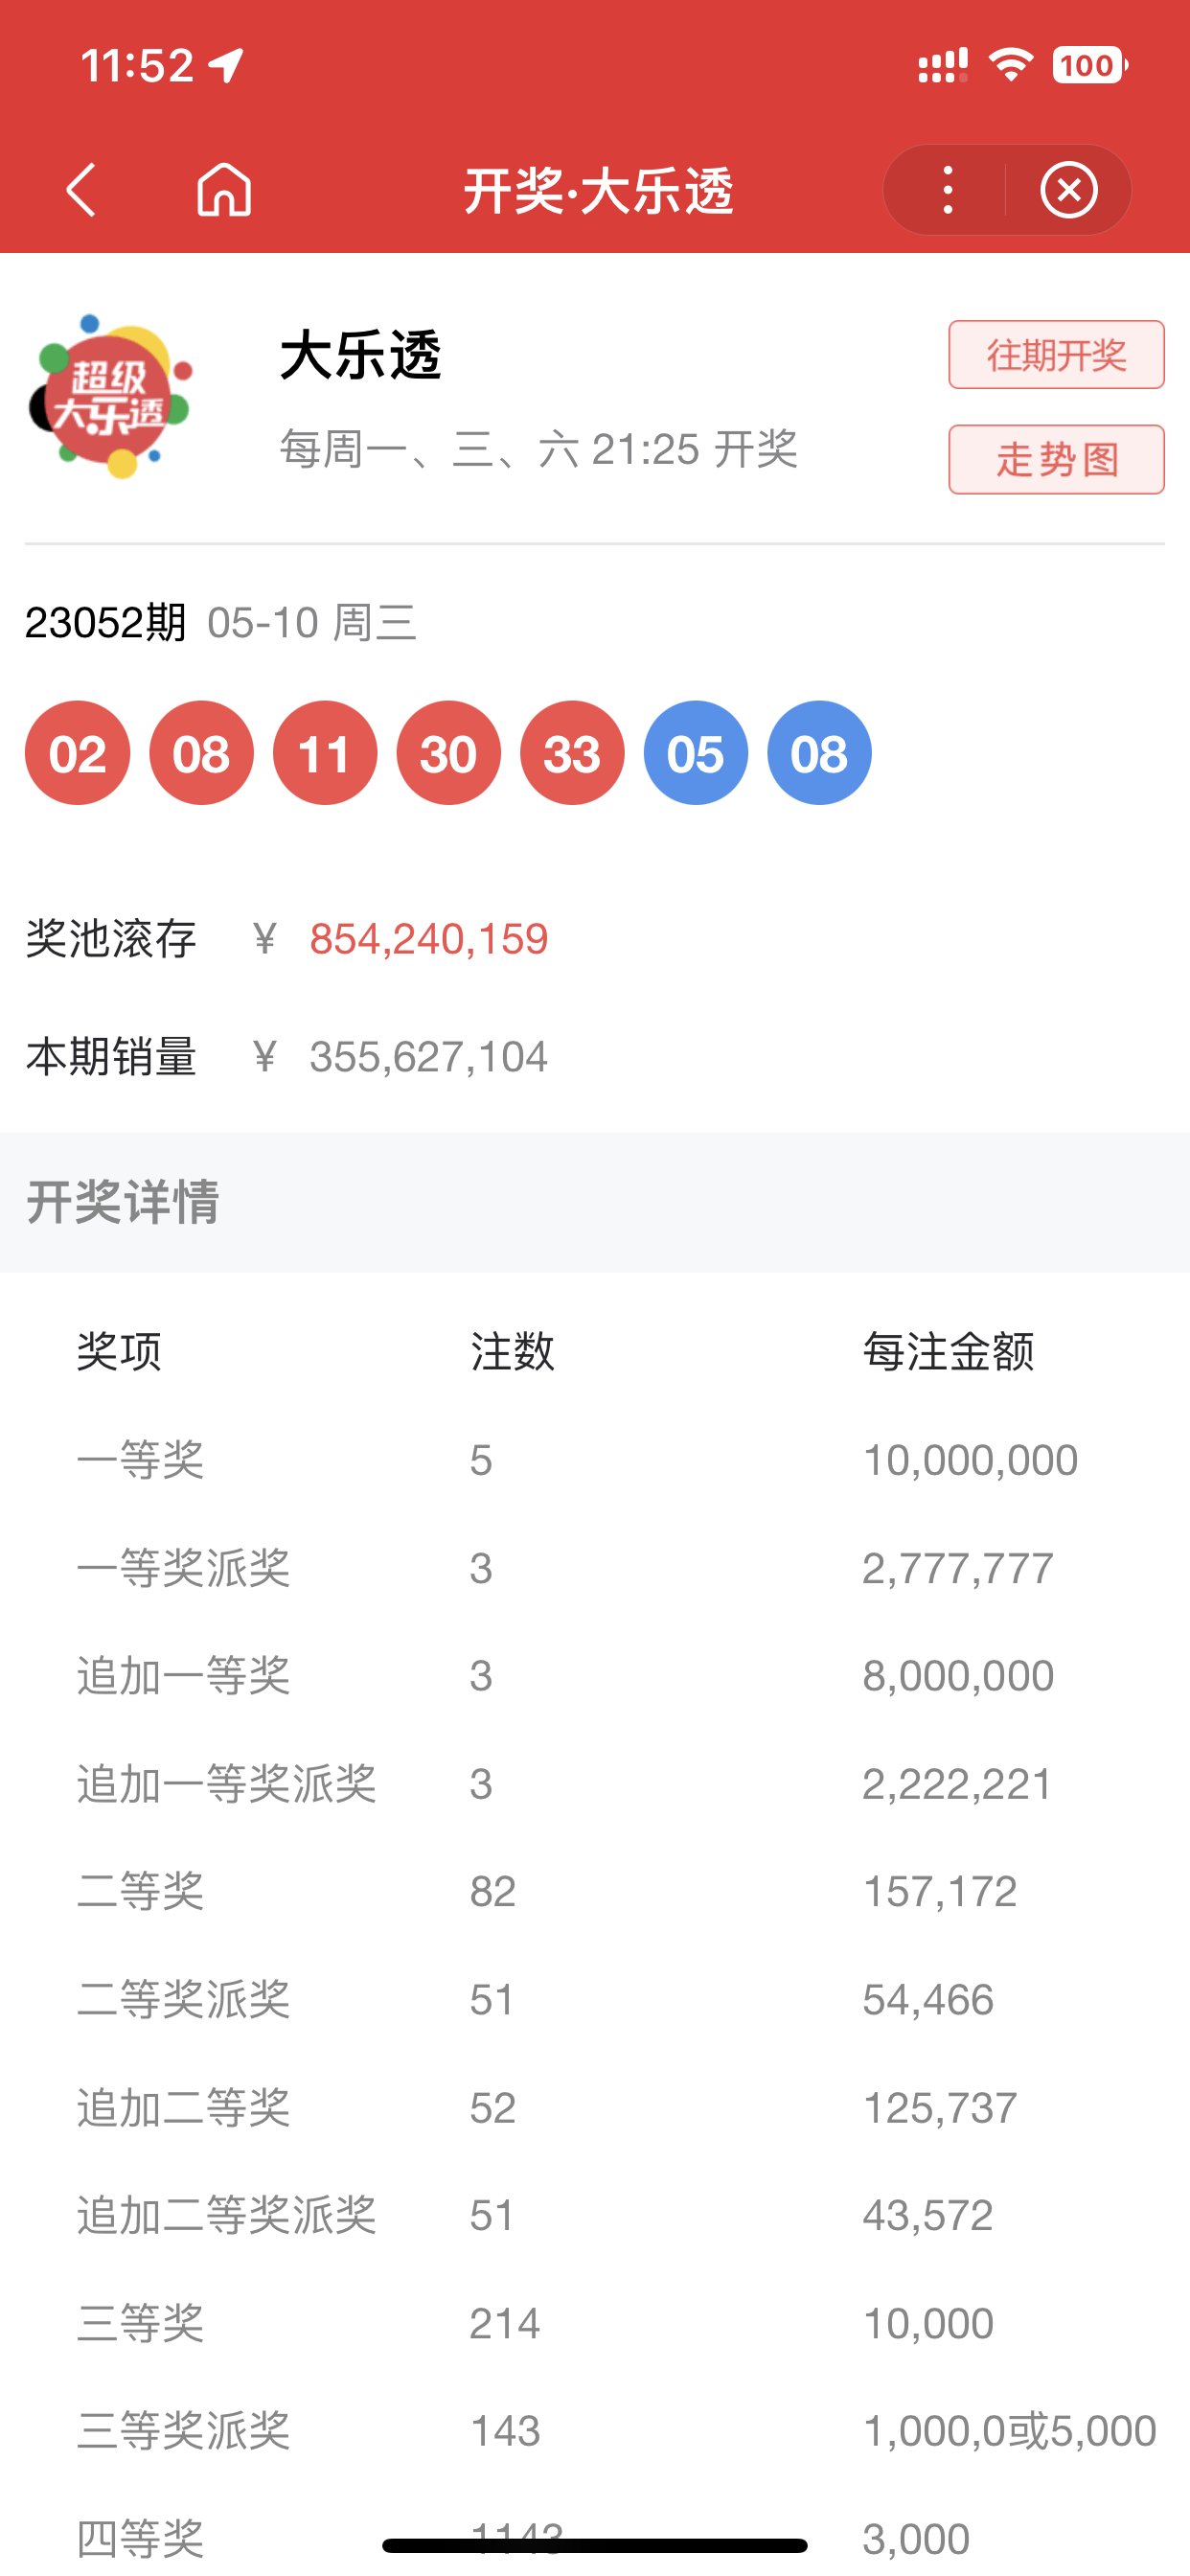1190x2576 pixels.
Task: Tap the 本期销量 label
Action: coord(111,1057)
